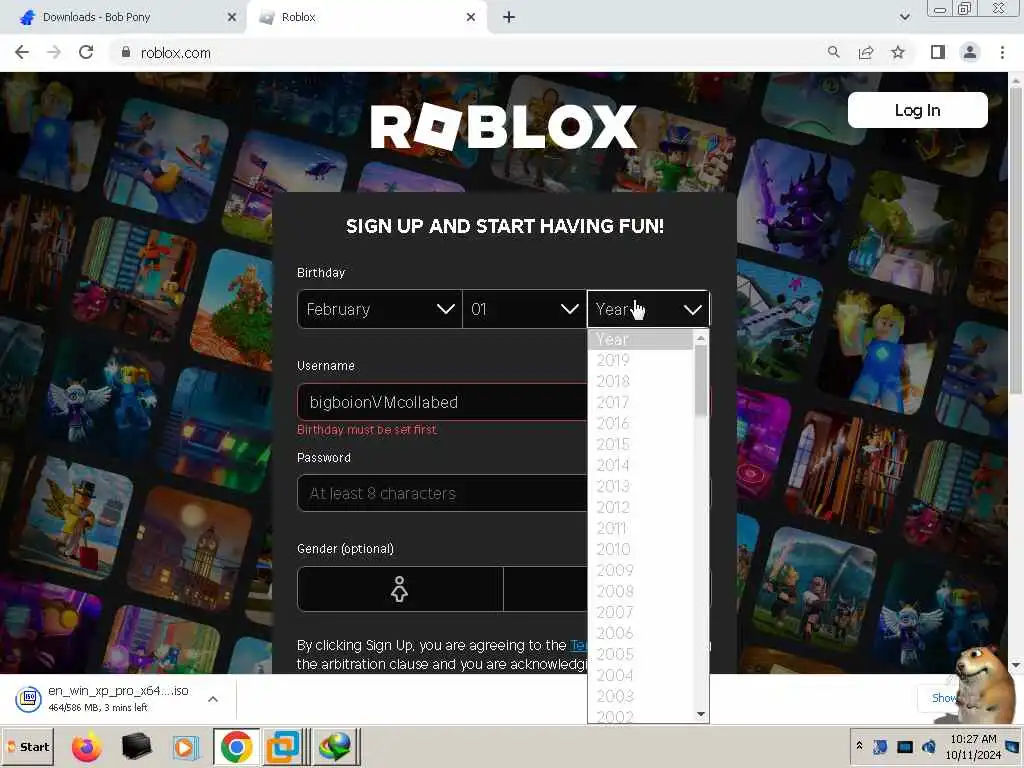The image size is (1024, 768).
Task: Select the female gender icon button
Action: [400, 589]
